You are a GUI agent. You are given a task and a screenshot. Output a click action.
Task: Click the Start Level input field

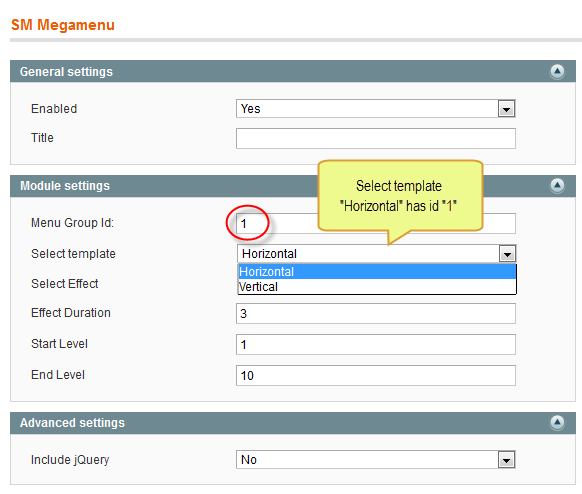point(376,344)
